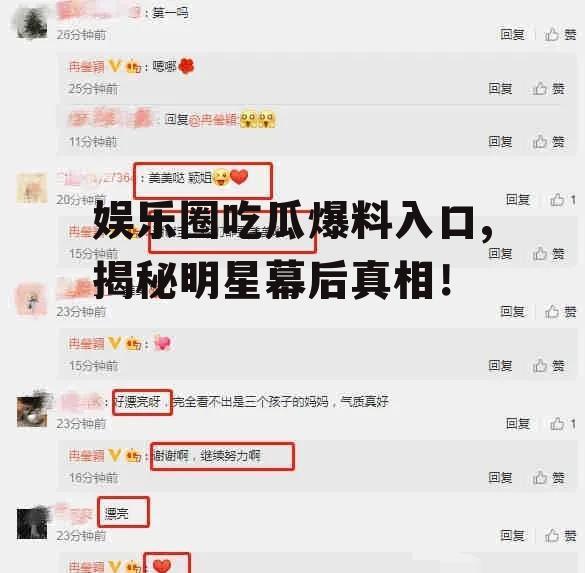Screen dimensions: 585x573
Task: Like the '好漂亮呀' comment about three kids
Action: [563, 424]
